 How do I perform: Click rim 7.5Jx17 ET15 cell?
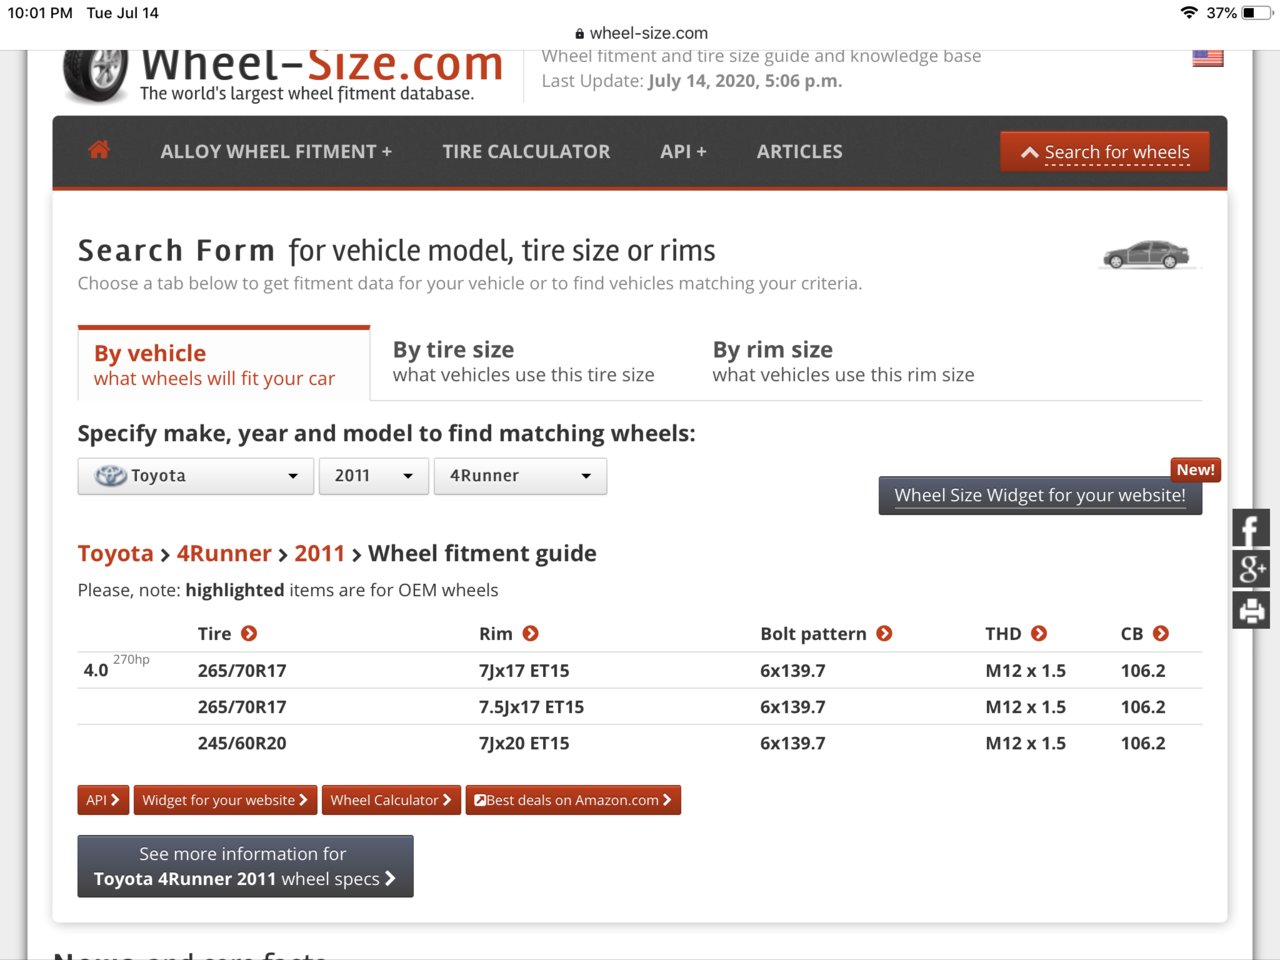(x=531, y=707)
